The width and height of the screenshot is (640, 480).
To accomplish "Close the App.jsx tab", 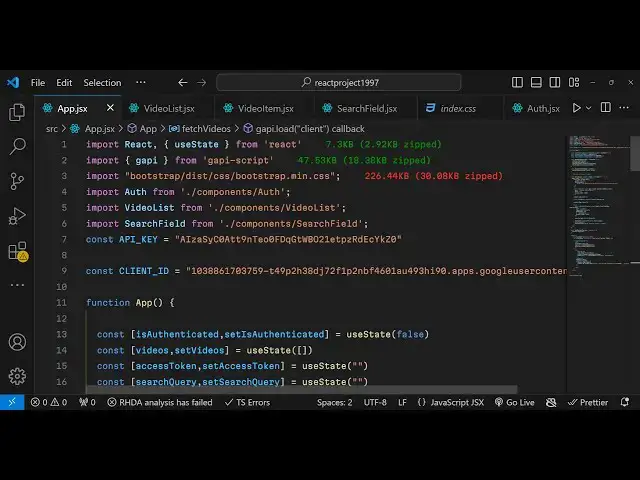I will tap(110, 108).
